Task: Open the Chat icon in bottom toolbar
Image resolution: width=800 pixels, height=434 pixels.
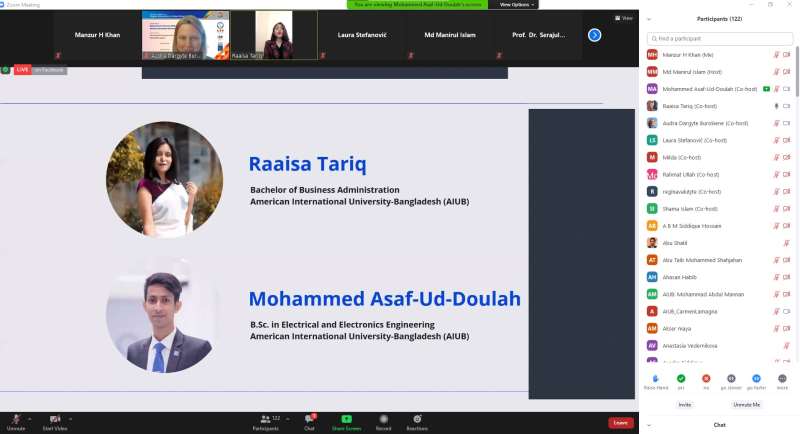Action: (x=309, y=419)
